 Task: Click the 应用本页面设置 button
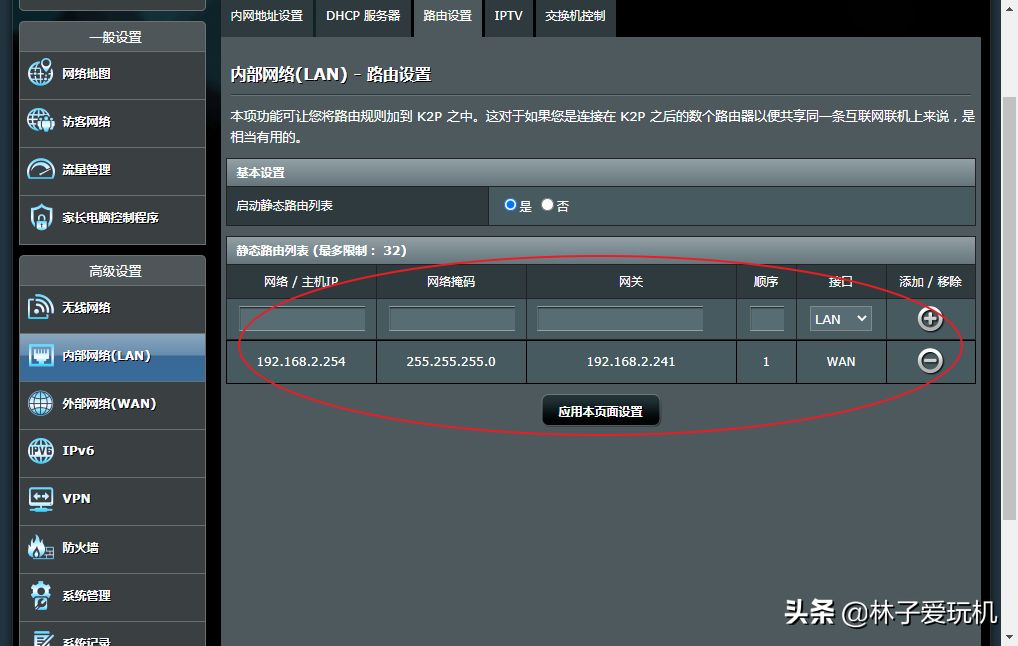tap(600, 411)
